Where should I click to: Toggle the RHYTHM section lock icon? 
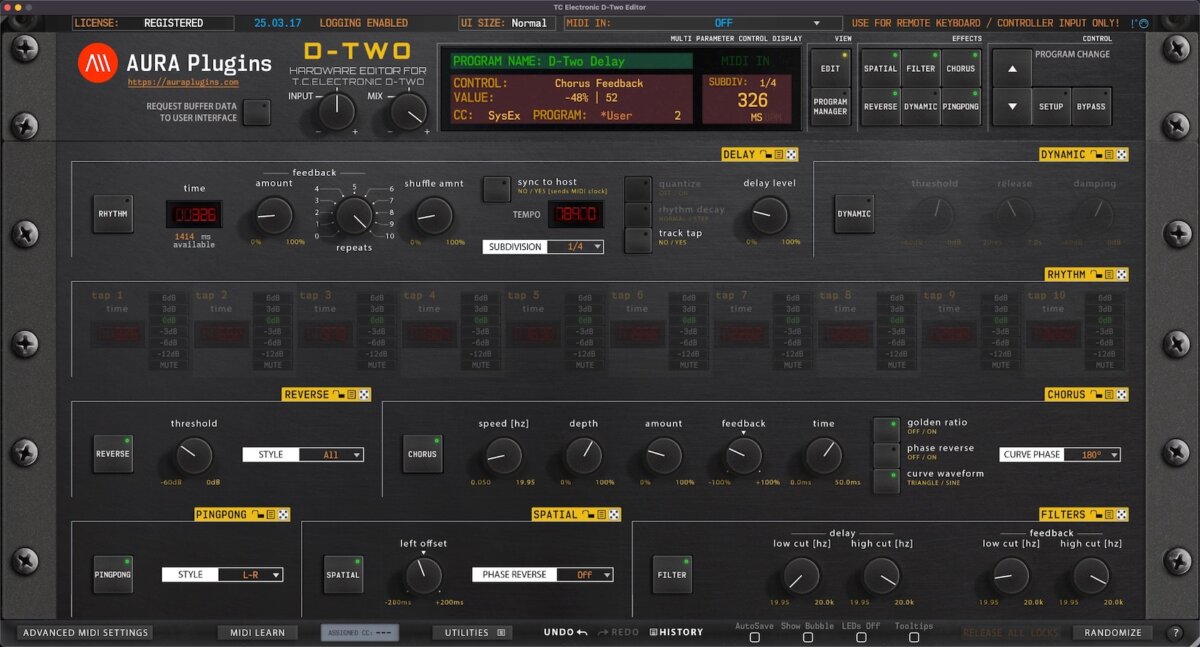[x=1097, y=275]
